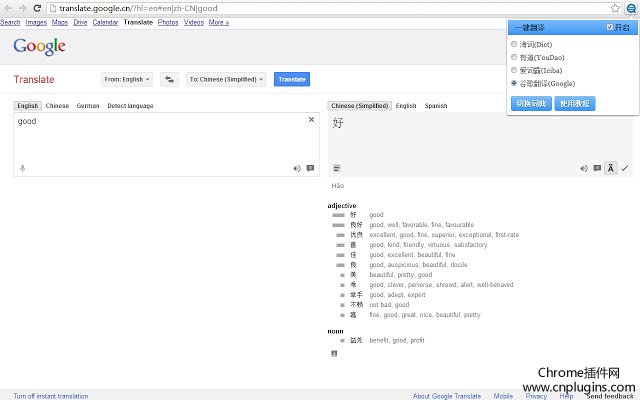Select the 有道(YouDao) dictionary radio option
Image resolution: width=640 pixels, height=400 pixels.
[514, 57]
